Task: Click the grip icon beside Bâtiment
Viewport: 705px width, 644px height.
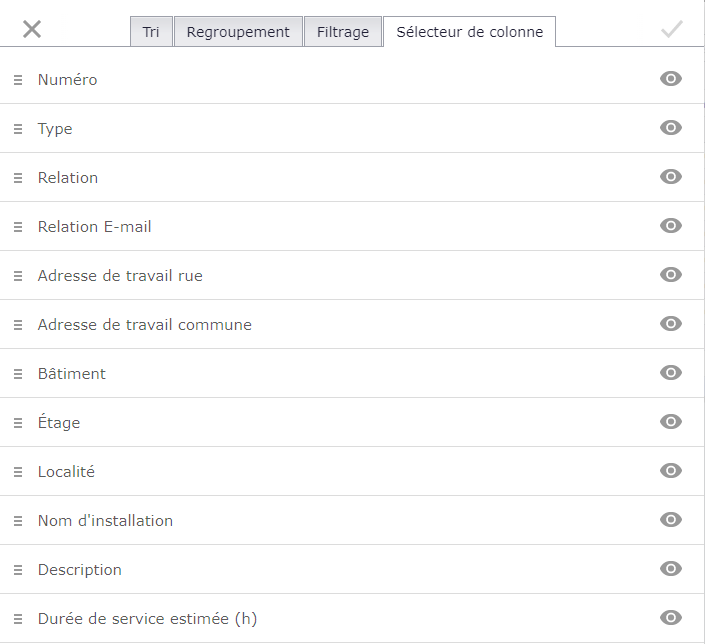Action: (x=18, y=374)
